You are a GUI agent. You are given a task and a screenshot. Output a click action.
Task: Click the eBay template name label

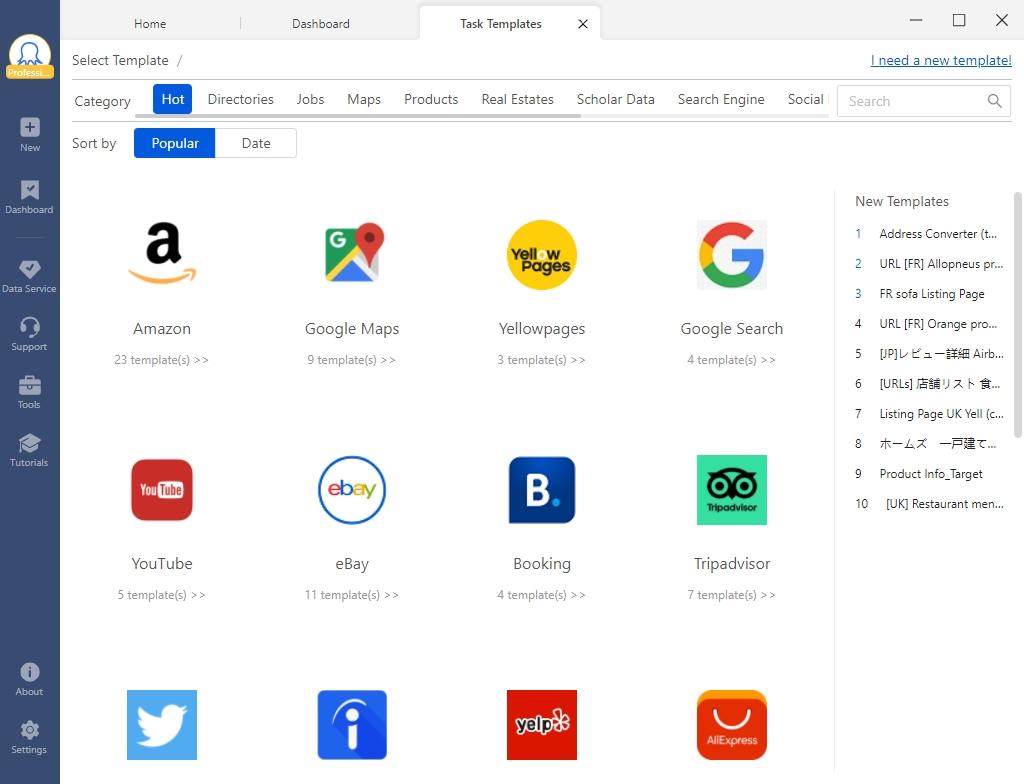(352, 564)
